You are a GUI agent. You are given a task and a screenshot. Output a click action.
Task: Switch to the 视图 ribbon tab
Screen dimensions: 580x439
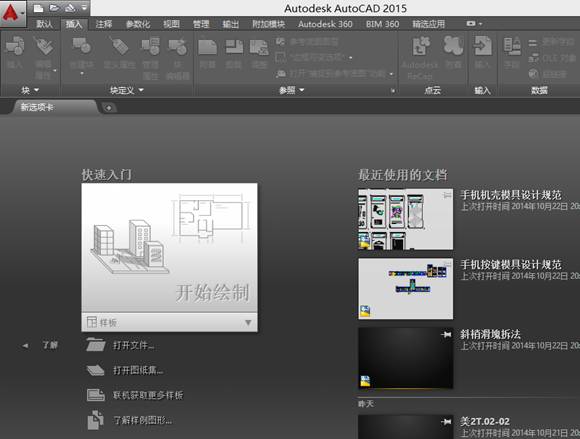pos(171,24)
